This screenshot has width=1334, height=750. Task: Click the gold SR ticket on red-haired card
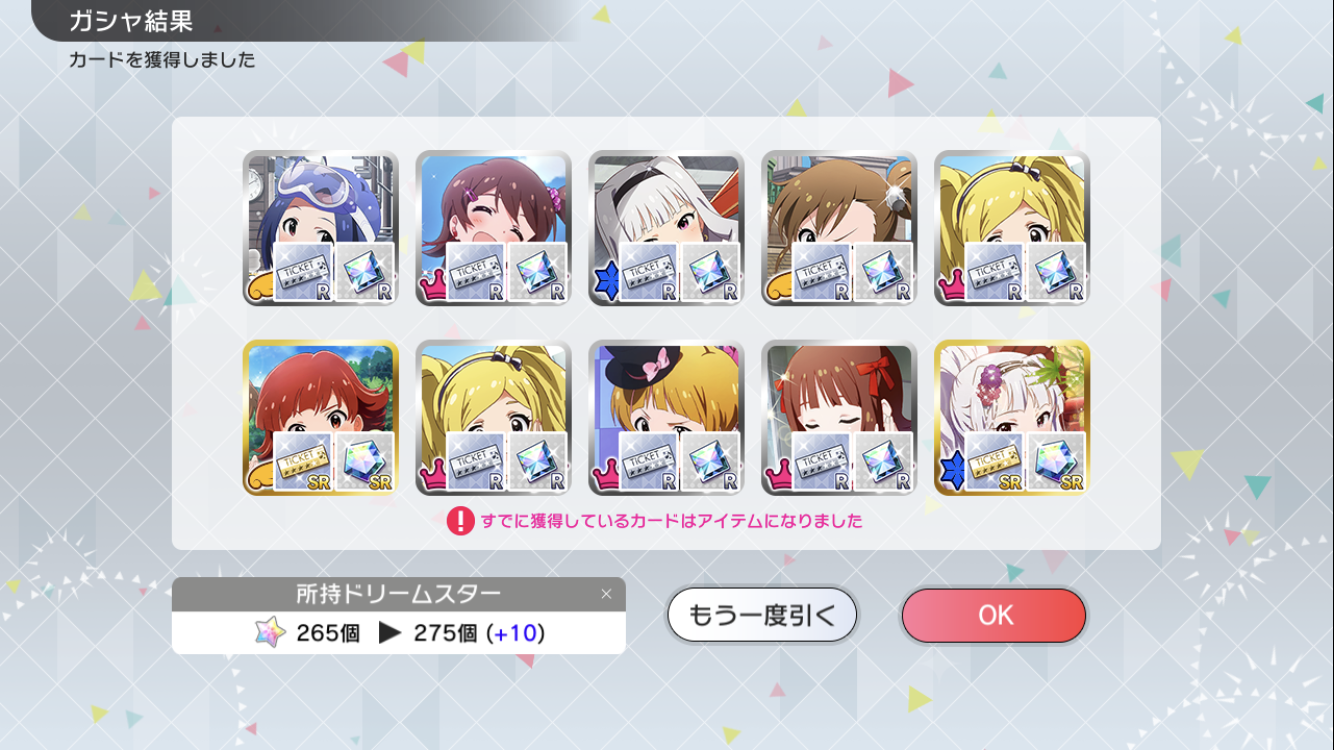click(x=303, y=462)
